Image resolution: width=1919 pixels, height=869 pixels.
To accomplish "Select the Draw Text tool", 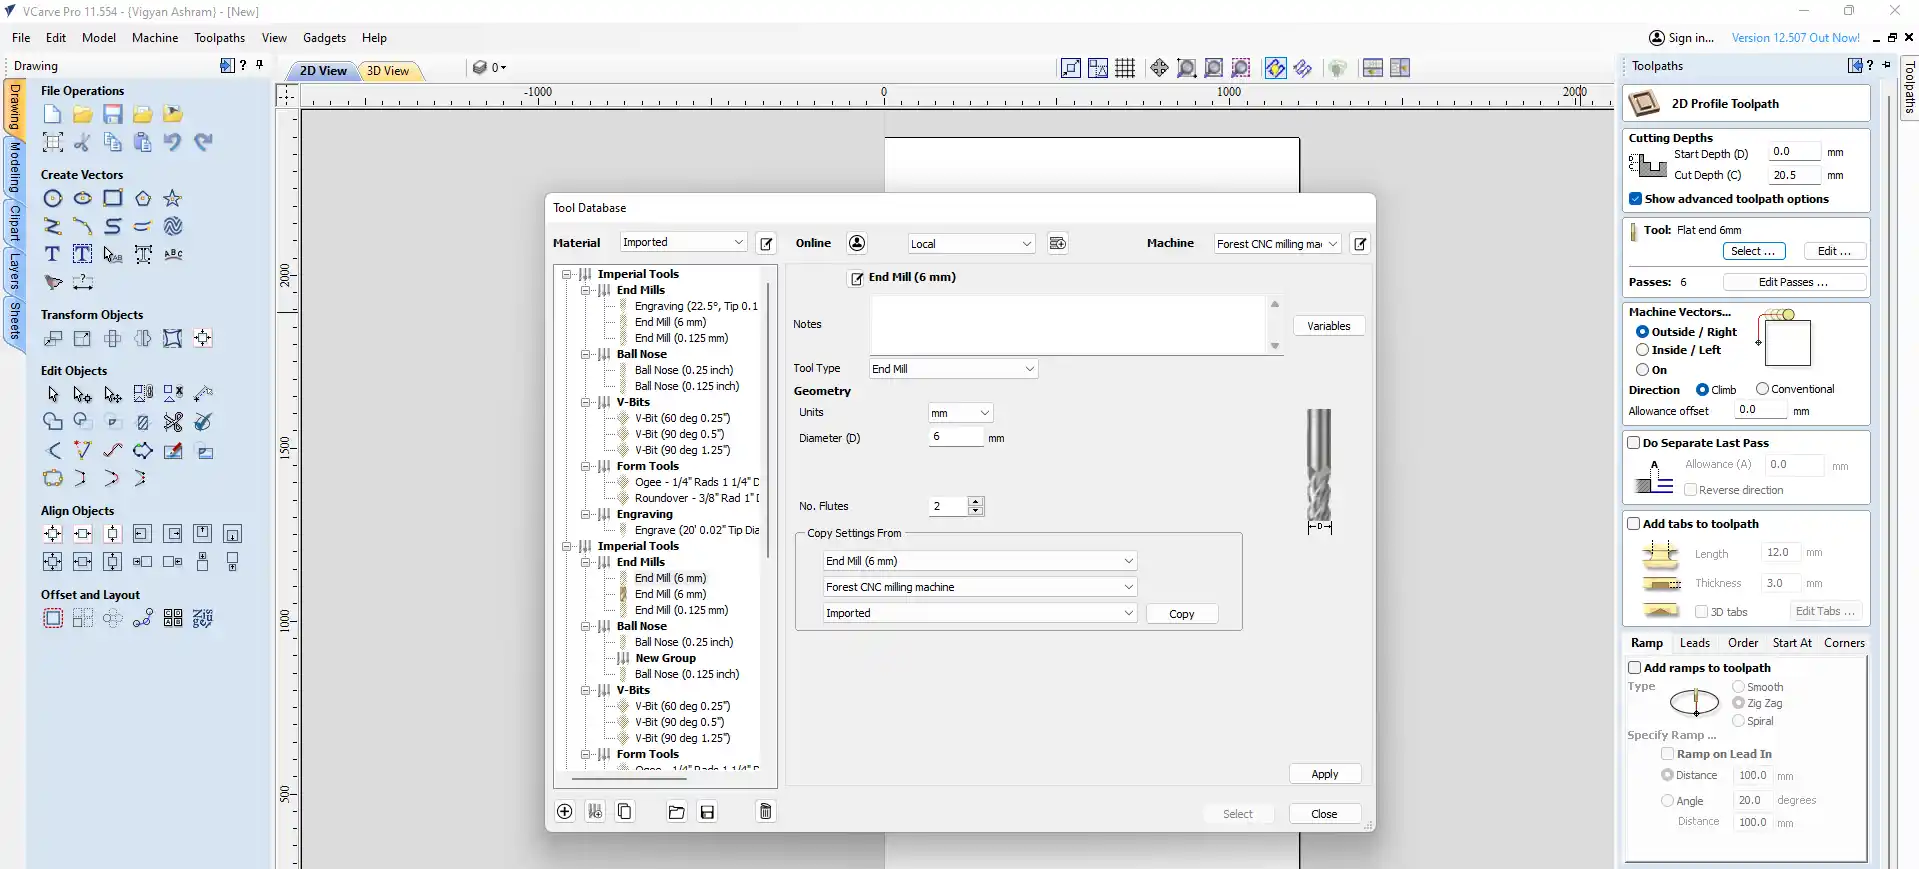I will 53,254.
